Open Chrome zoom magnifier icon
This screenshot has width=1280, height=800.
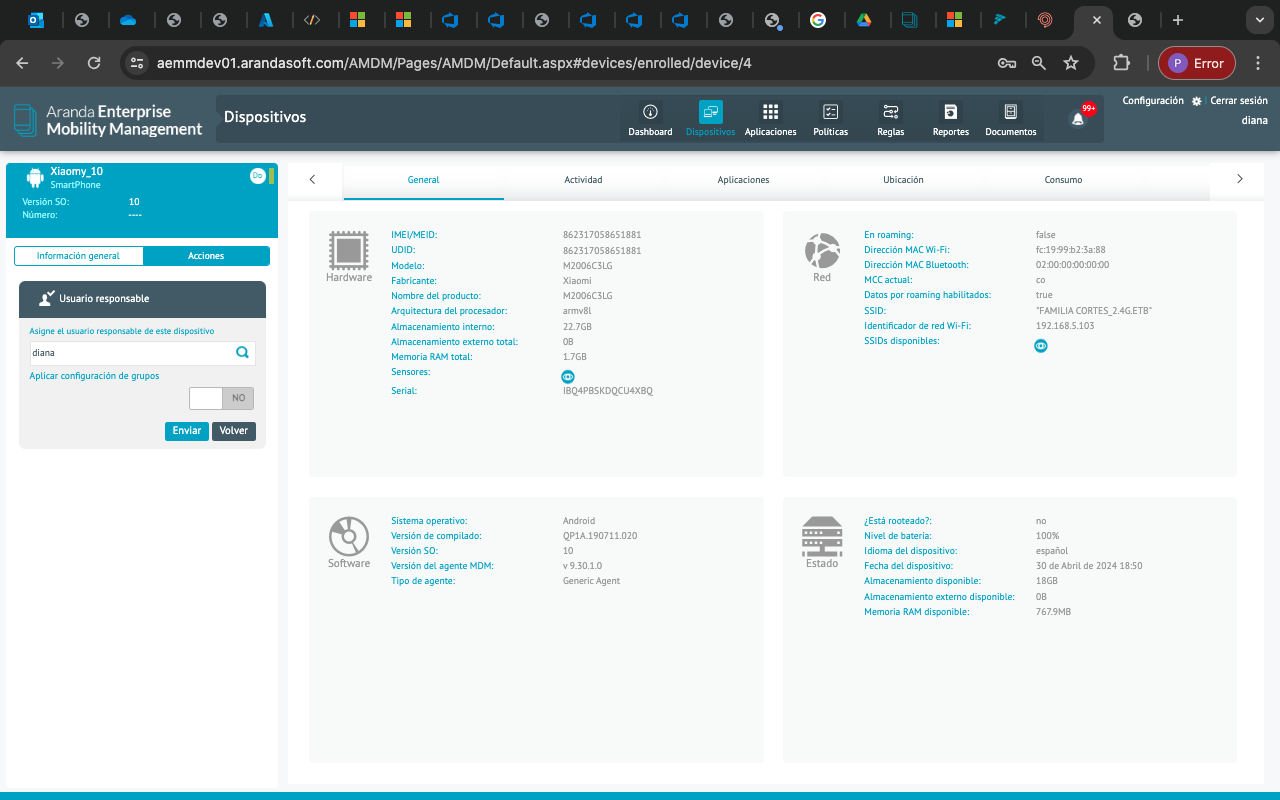1039,63
